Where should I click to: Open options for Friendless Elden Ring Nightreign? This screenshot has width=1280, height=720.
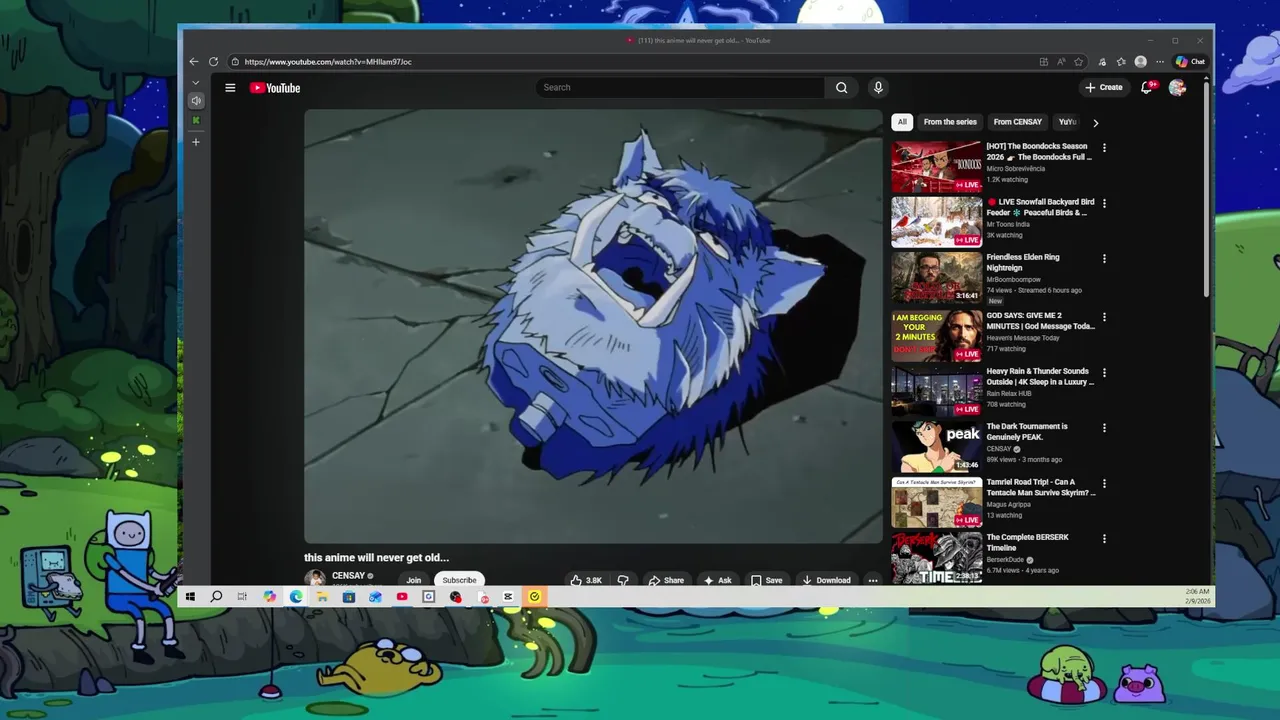coord(1104,259)
